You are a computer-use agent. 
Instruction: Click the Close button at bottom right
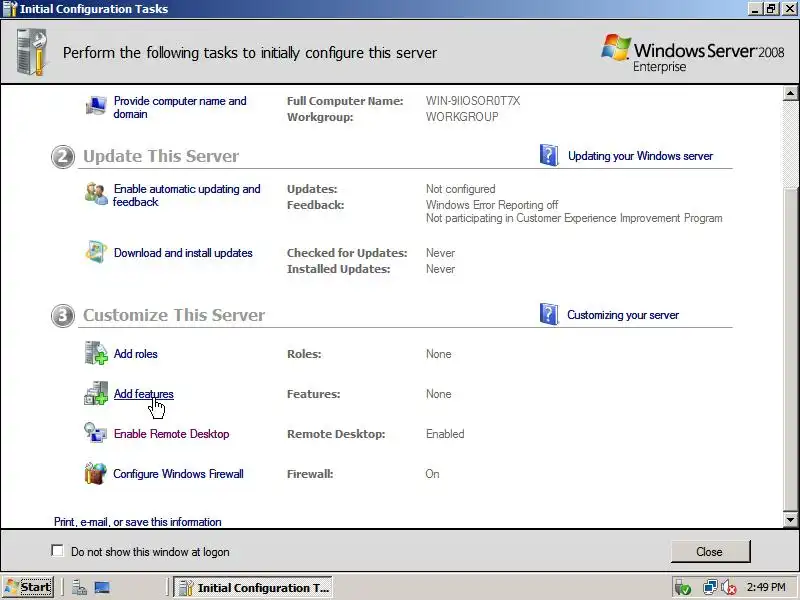(710, 552)
